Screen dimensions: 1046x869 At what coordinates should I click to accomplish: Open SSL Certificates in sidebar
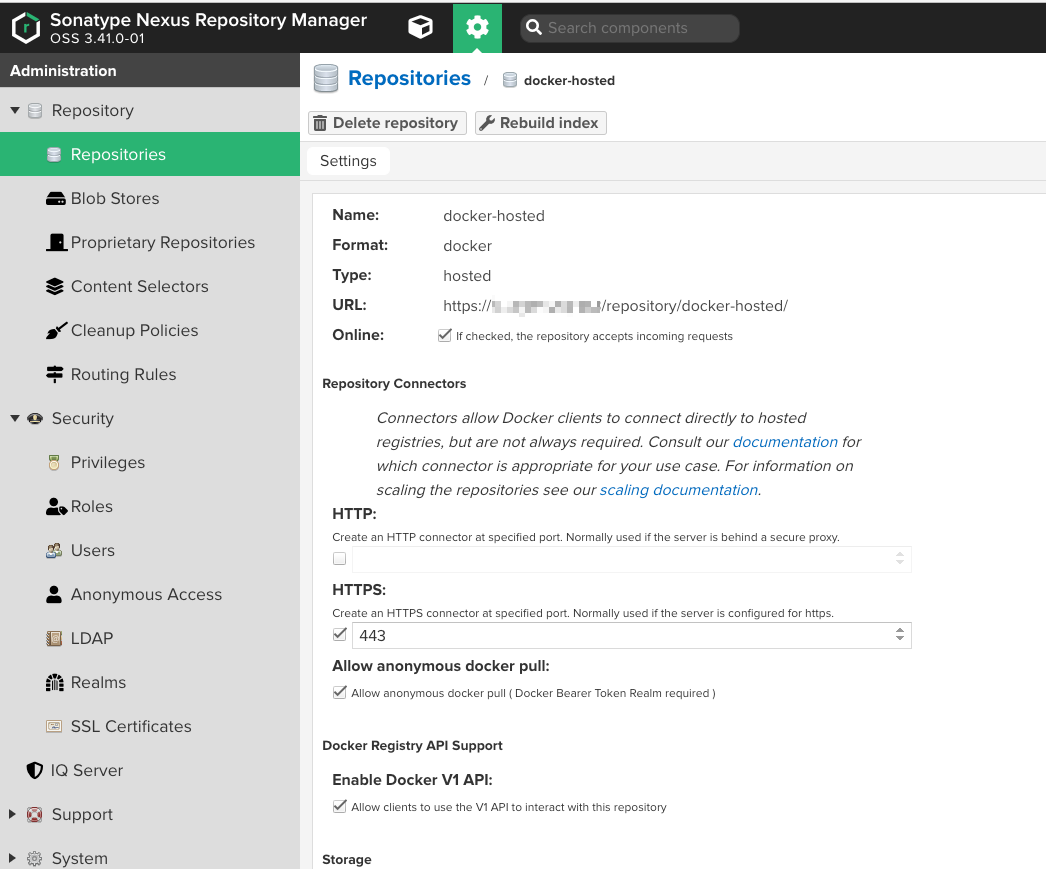(130, 726)
